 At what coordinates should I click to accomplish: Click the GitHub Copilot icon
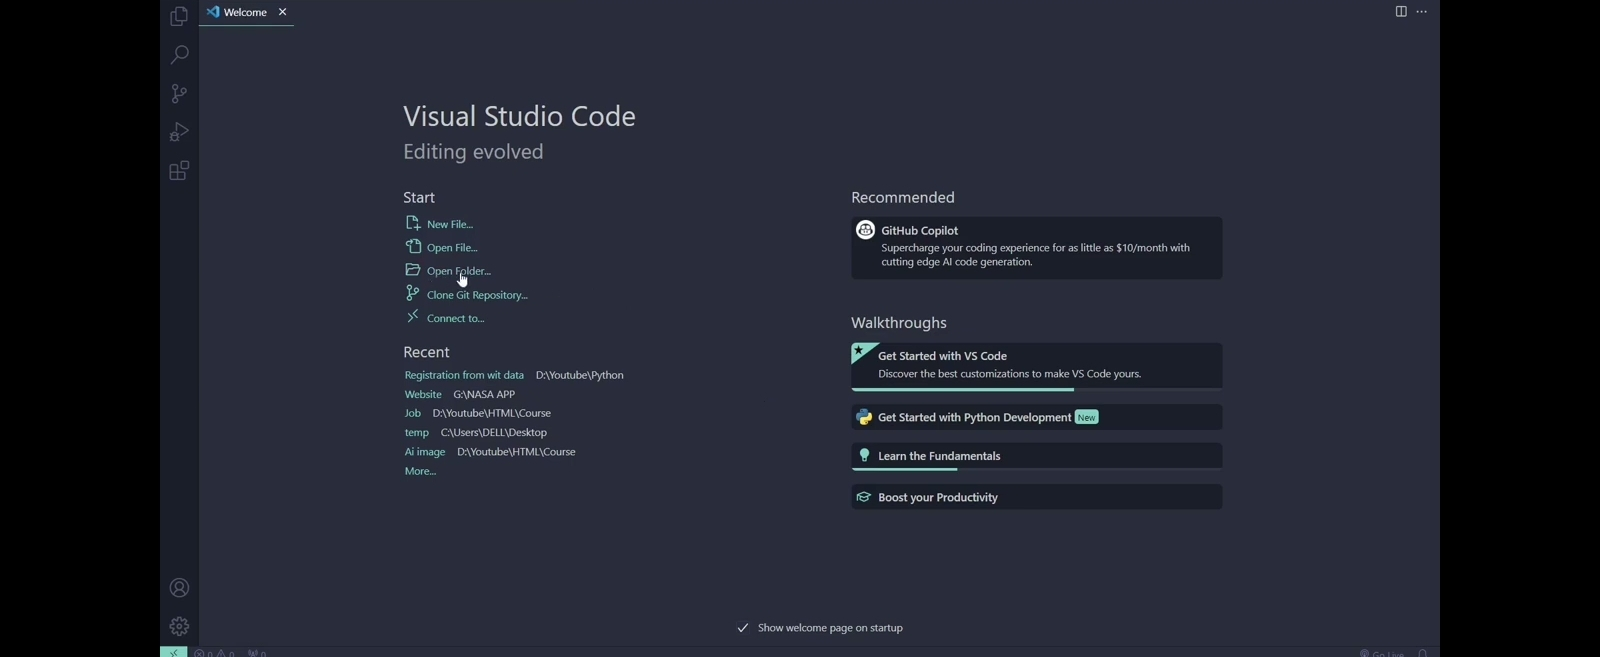click(865, 230)
